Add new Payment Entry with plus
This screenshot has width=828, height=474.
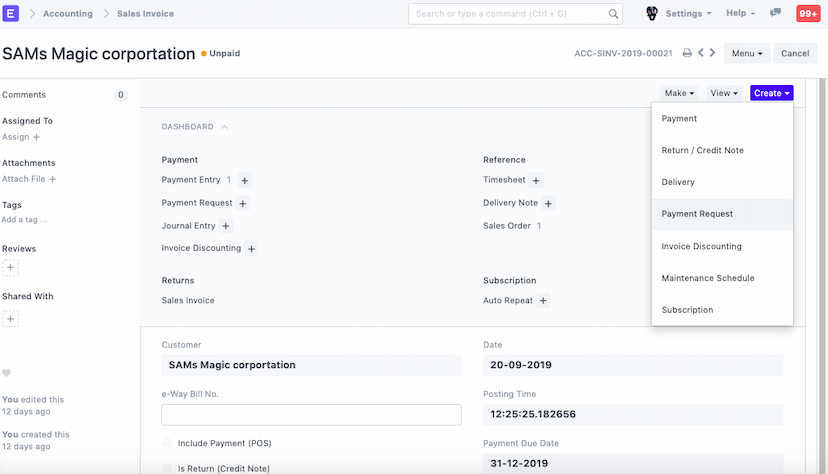pos(244,181)
